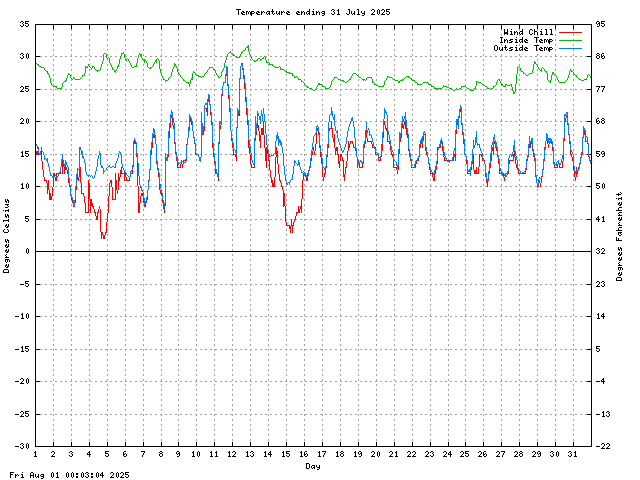This screenshot has height=480, width=640.
Task: Click the 95 value on the Fahrenheit axis
Action: click(600, 24)
